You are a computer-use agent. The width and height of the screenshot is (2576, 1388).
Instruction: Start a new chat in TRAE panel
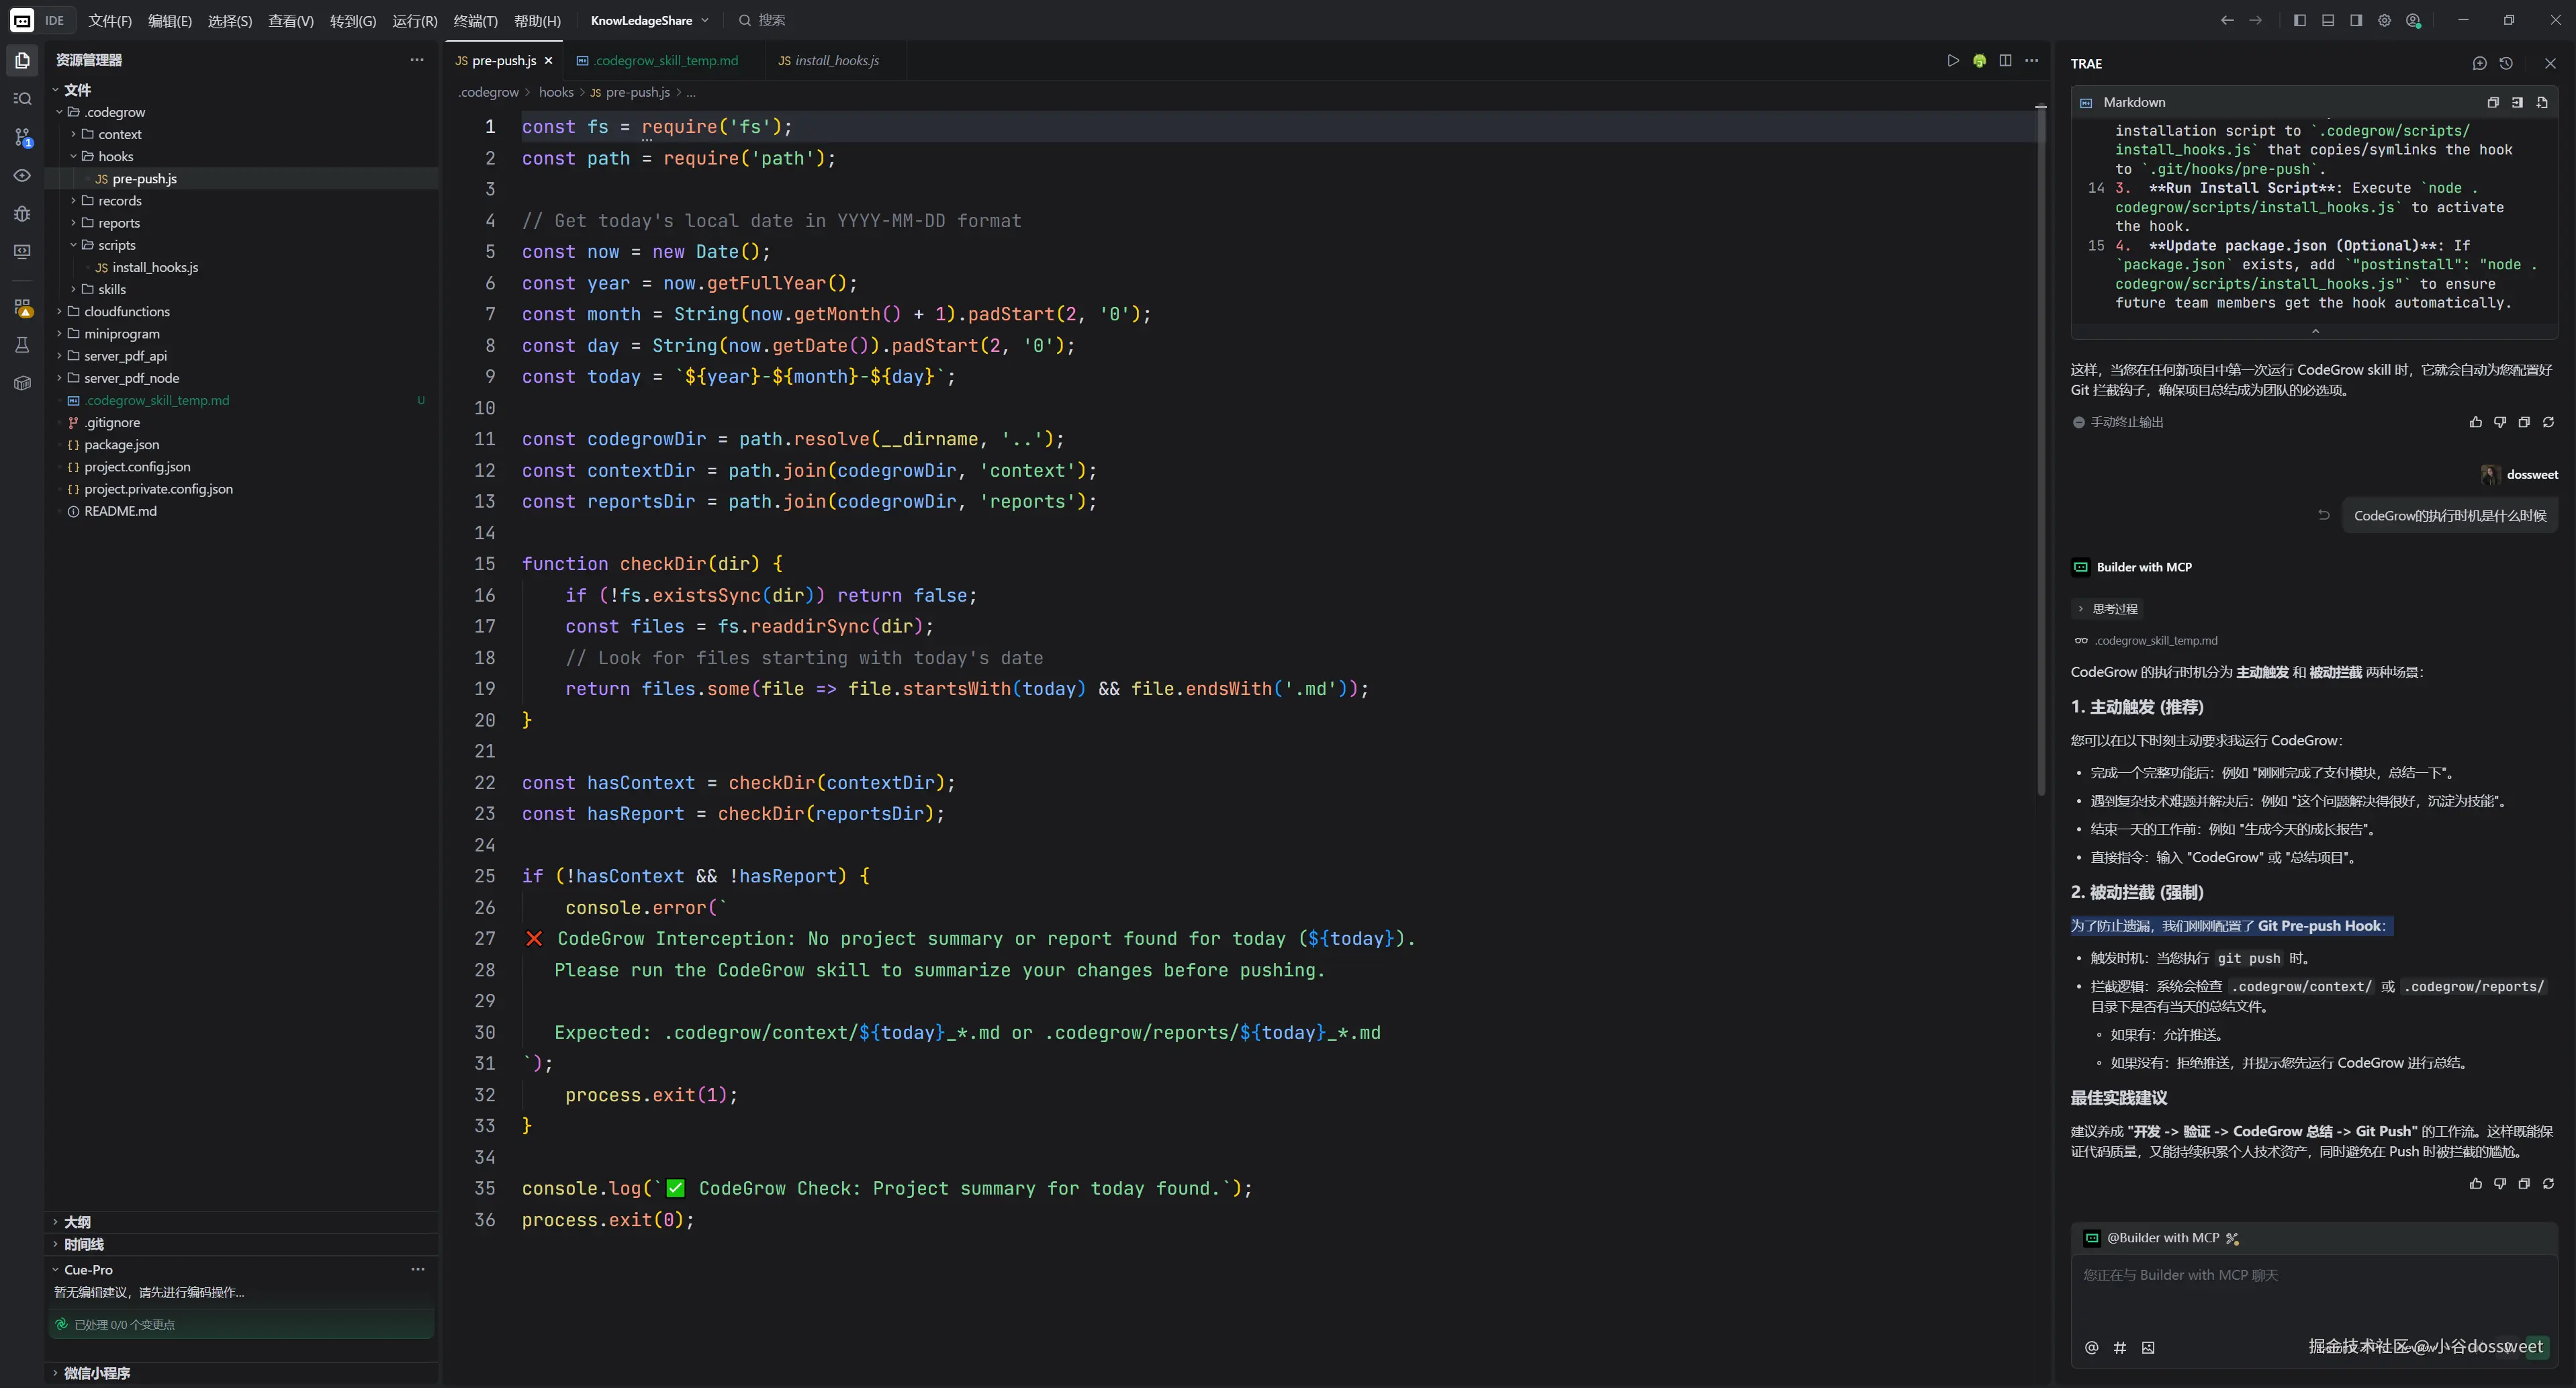(x=2479, y=63)
